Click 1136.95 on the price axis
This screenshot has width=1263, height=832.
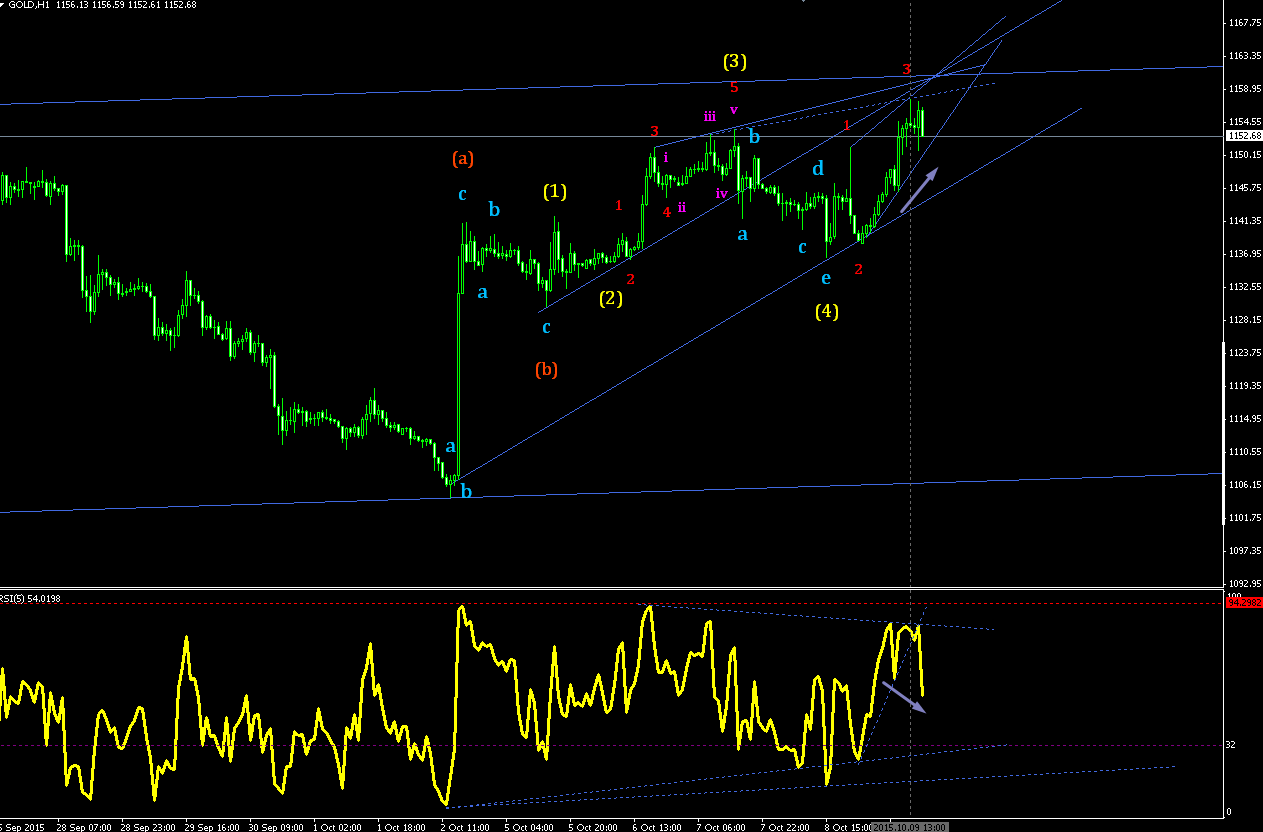[1246, 253]
